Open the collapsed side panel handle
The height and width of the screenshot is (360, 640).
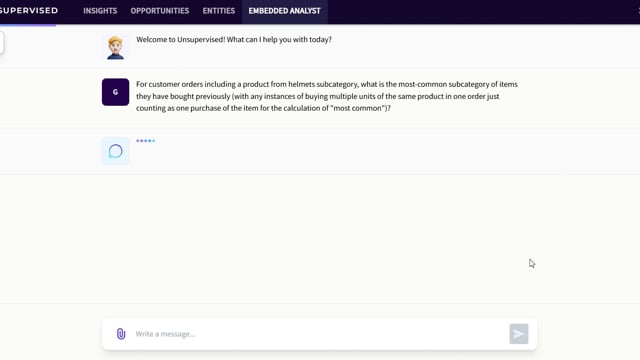tap(2, 43)
